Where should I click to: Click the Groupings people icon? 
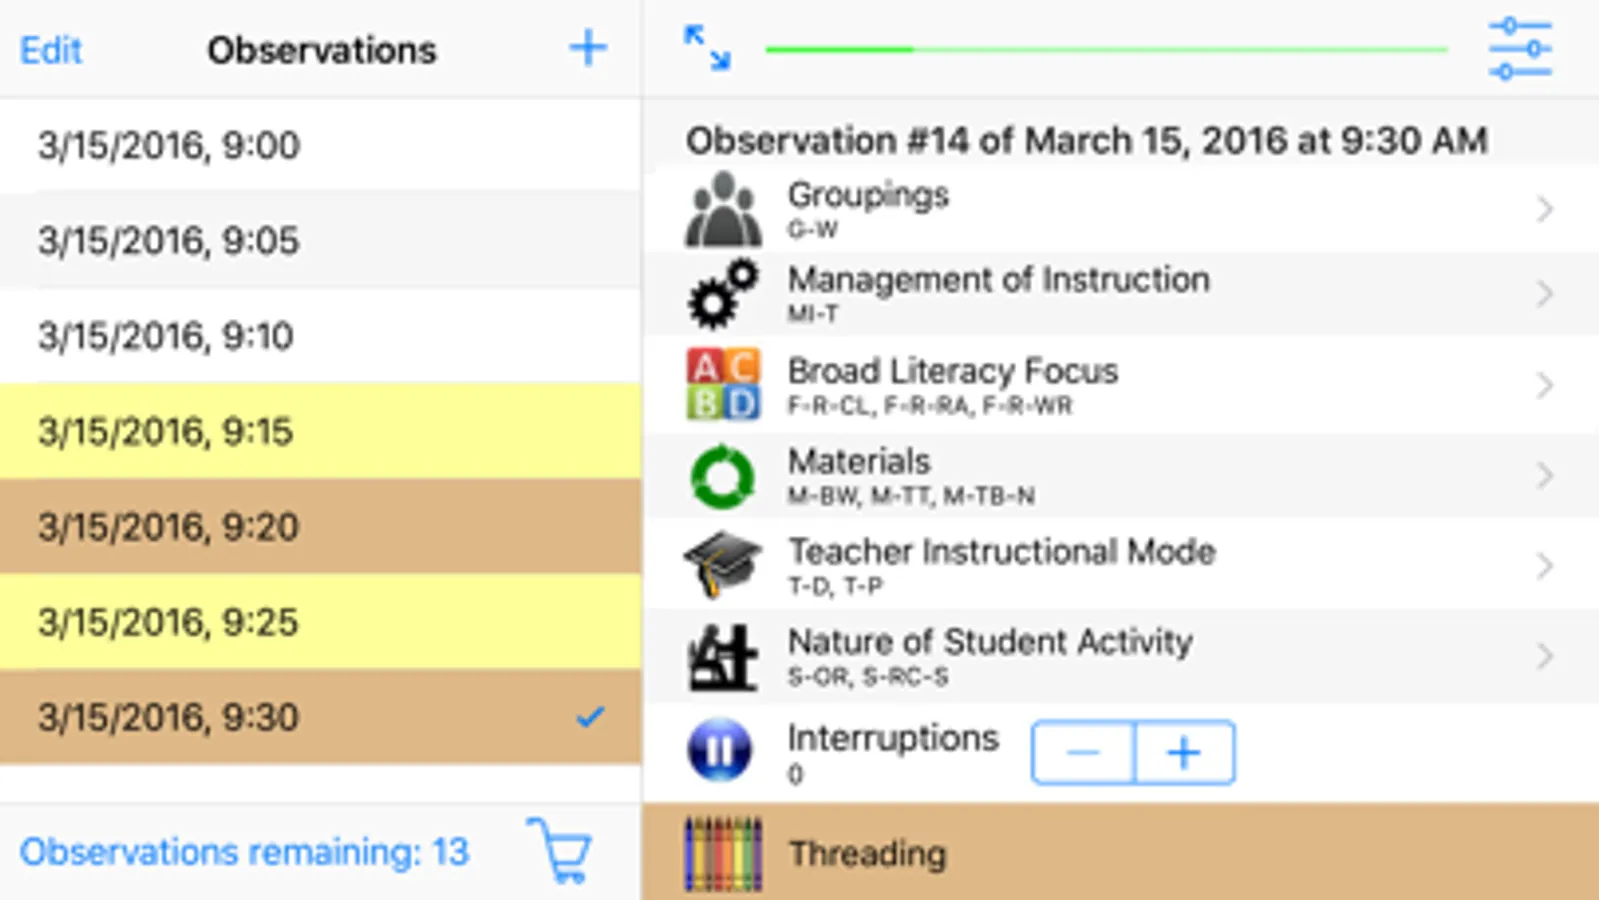(723, 210)
